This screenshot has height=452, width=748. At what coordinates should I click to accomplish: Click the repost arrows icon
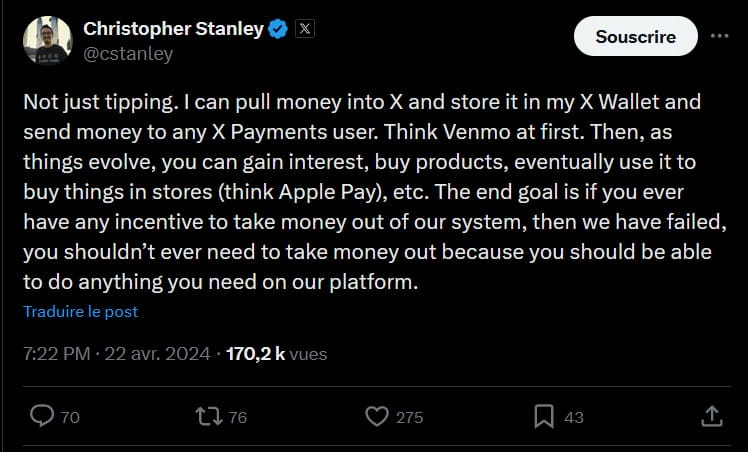[207, 416]
